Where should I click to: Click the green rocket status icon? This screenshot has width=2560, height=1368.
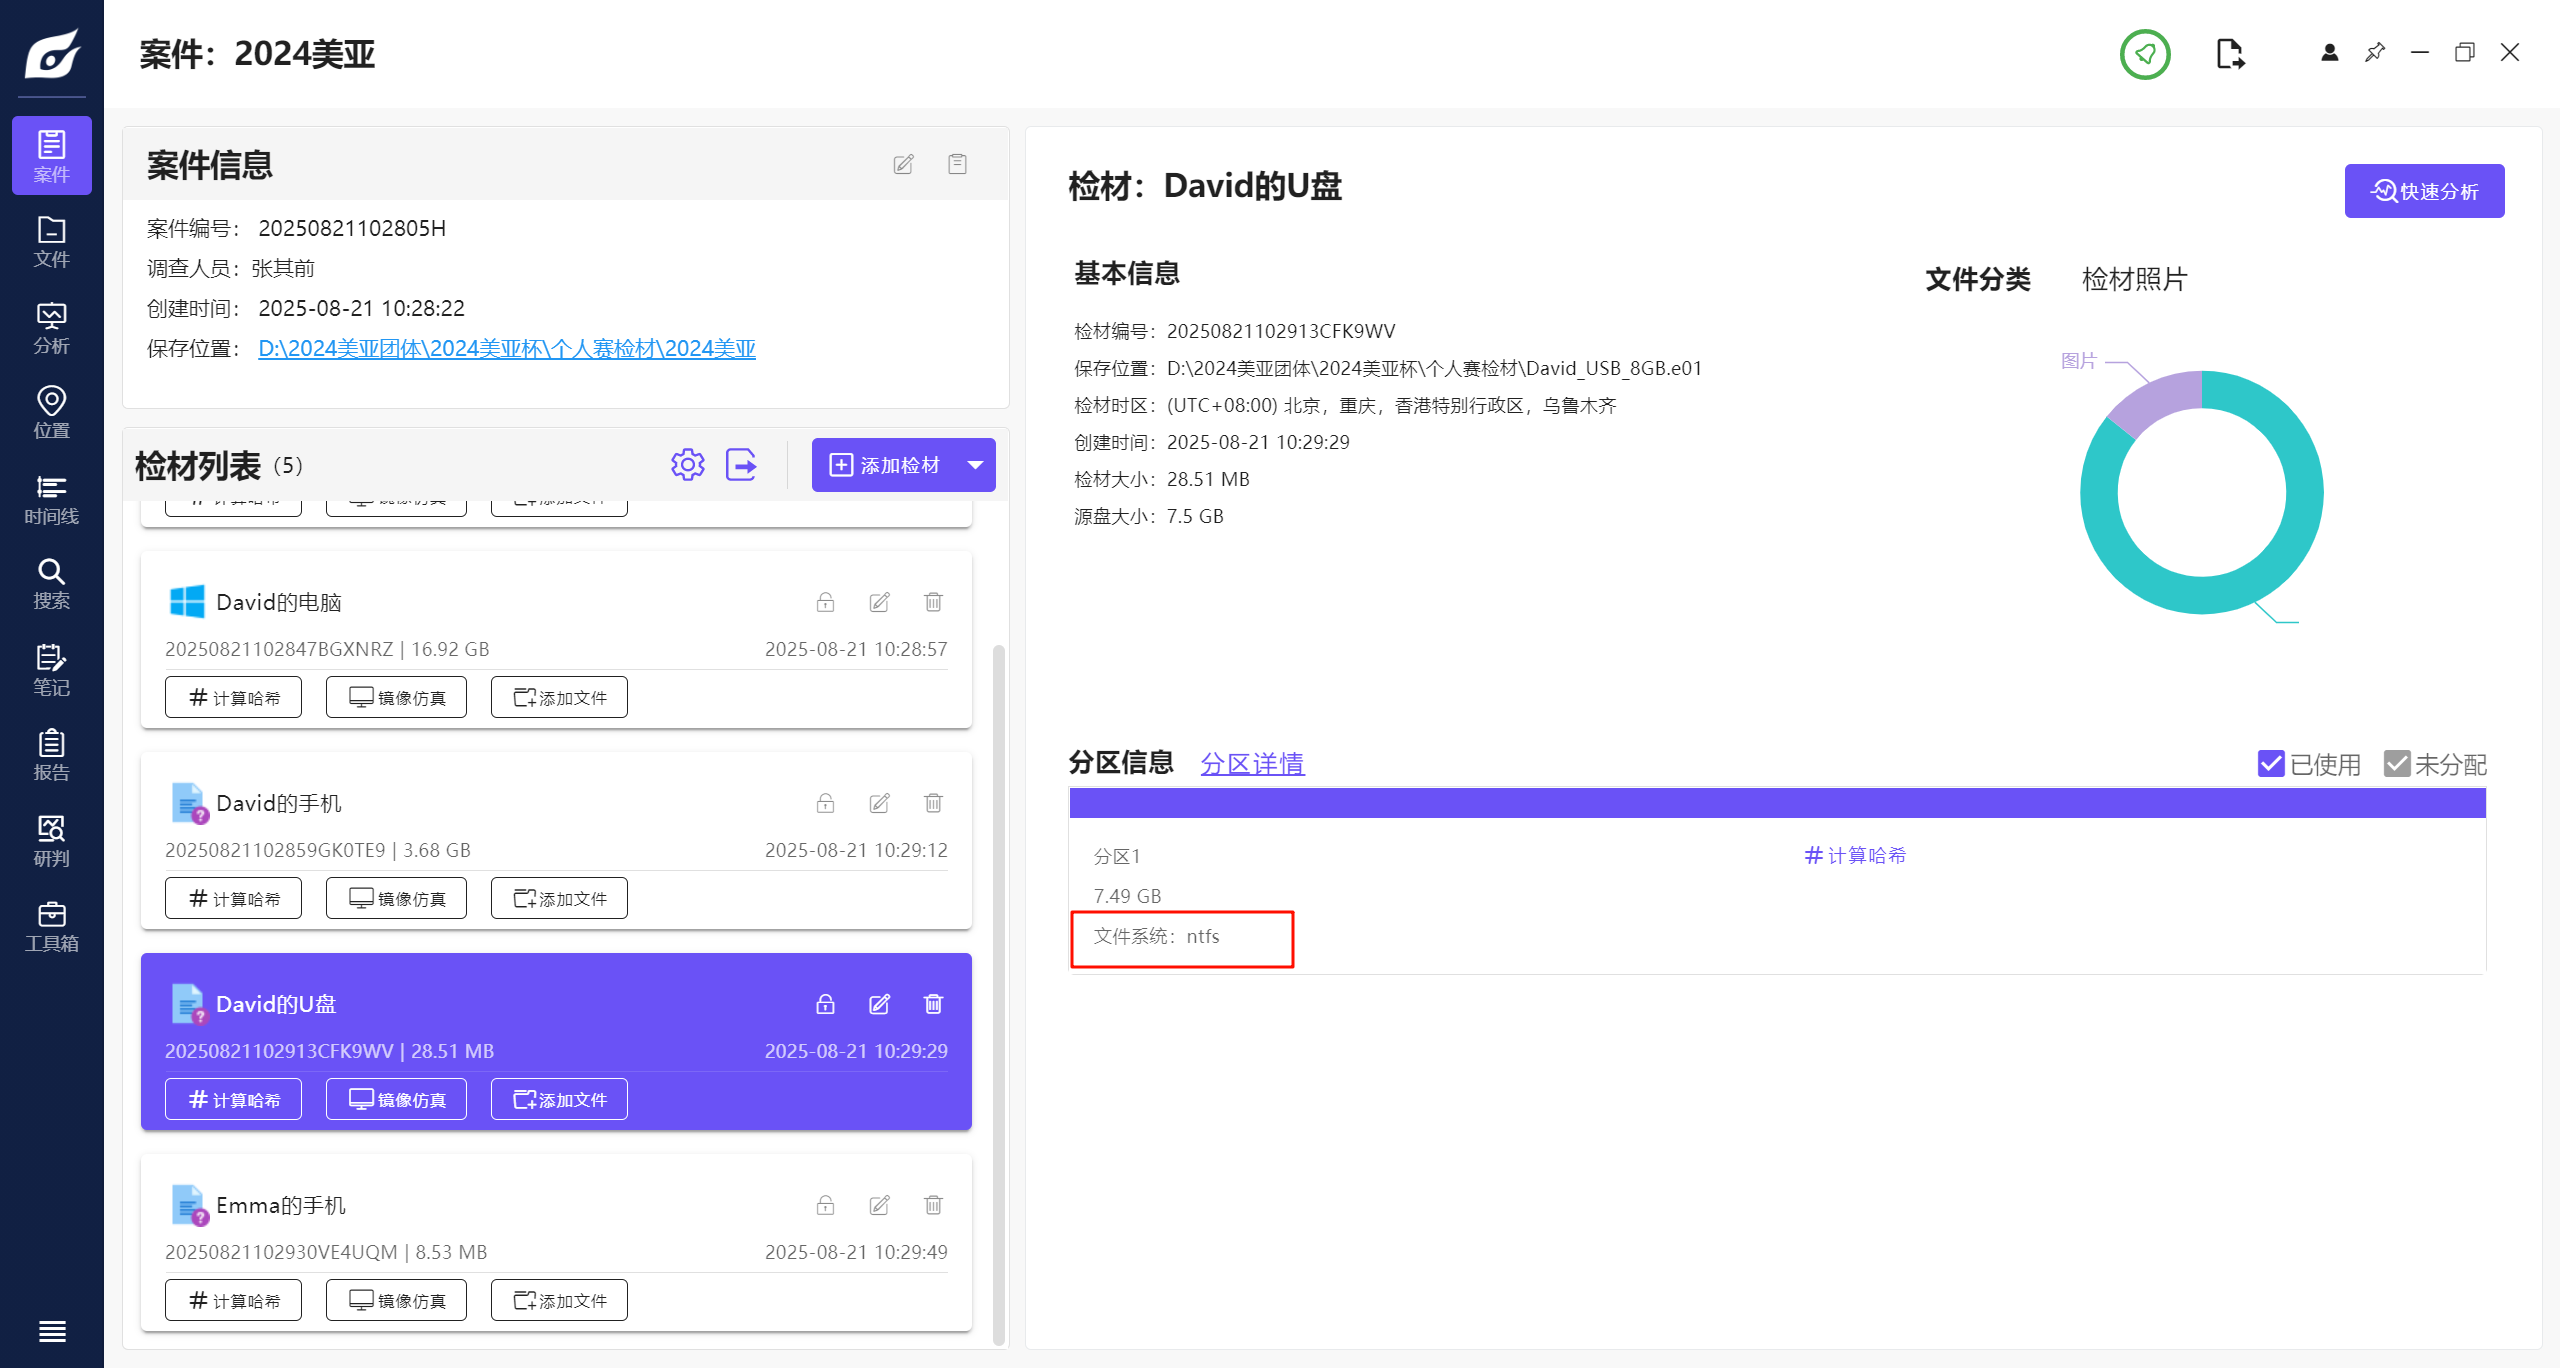2145,54
